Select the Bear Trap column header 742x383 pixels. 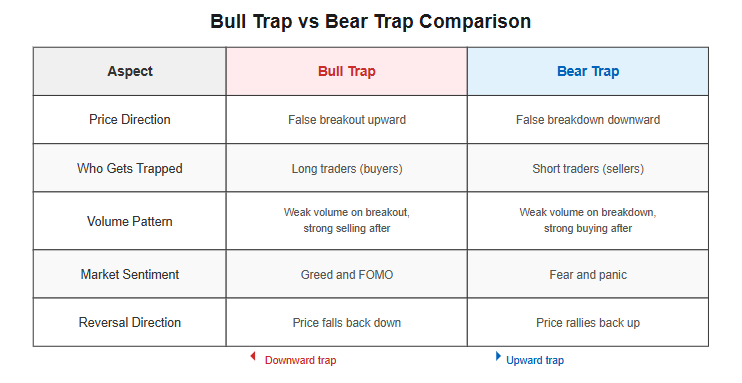588,71
